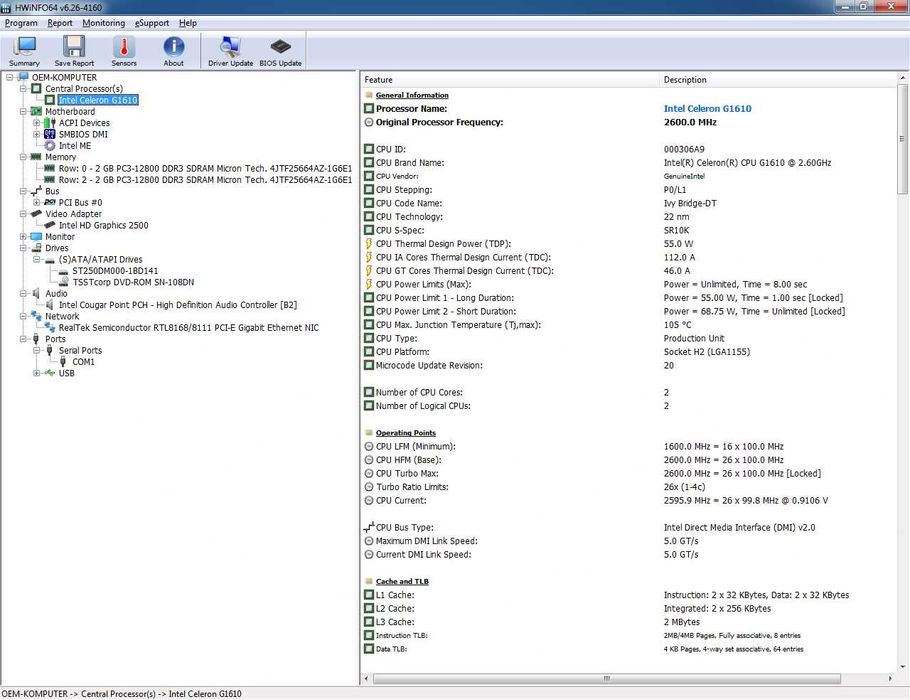
Task: Click the scroll right arrow at bottom
Action: tap(890, 678)
